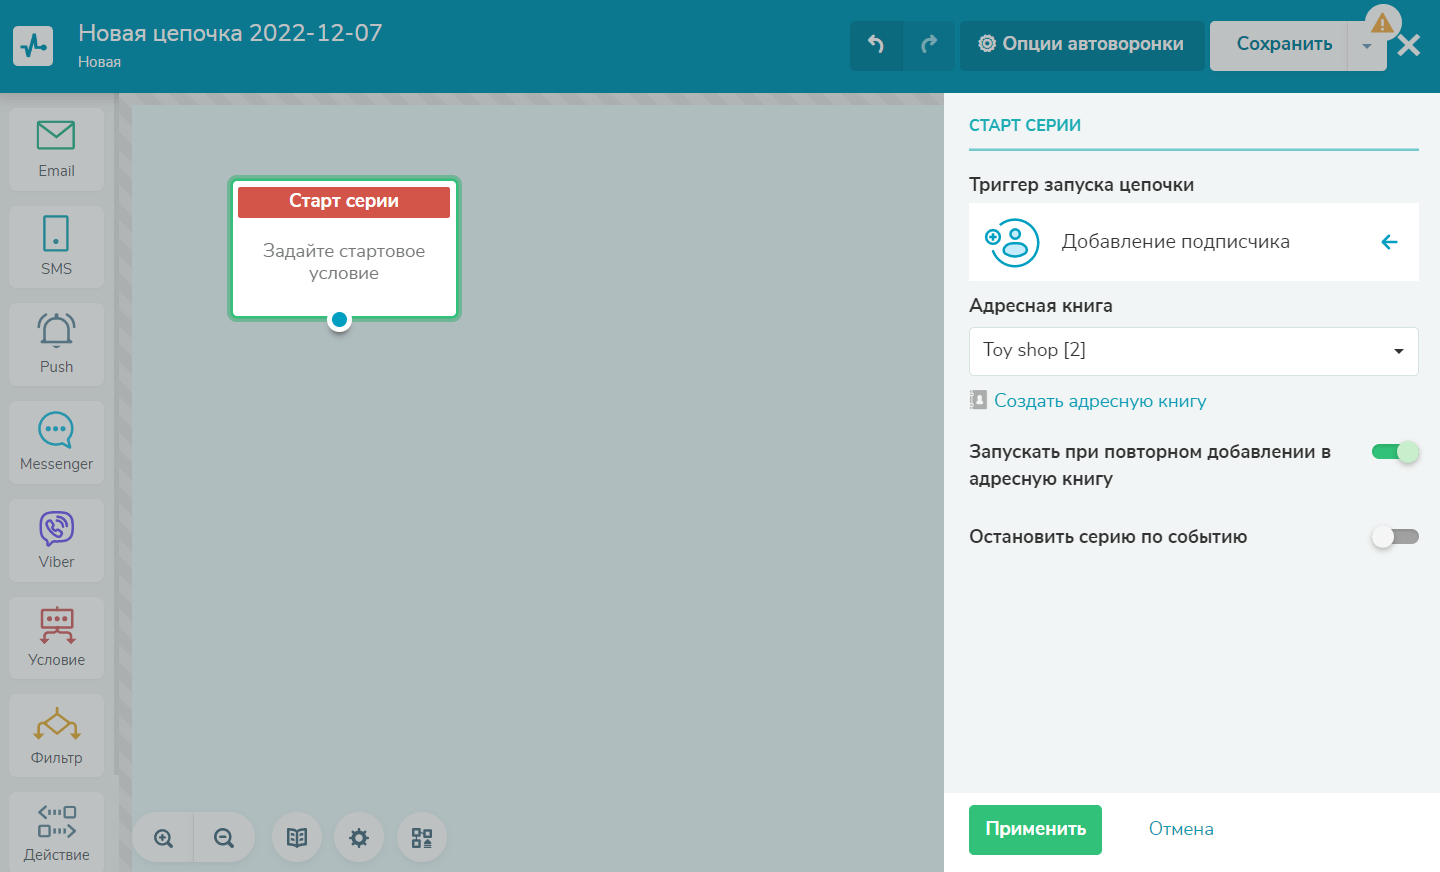
Task: Zoom out on the canvas
Action: [224, 838]
